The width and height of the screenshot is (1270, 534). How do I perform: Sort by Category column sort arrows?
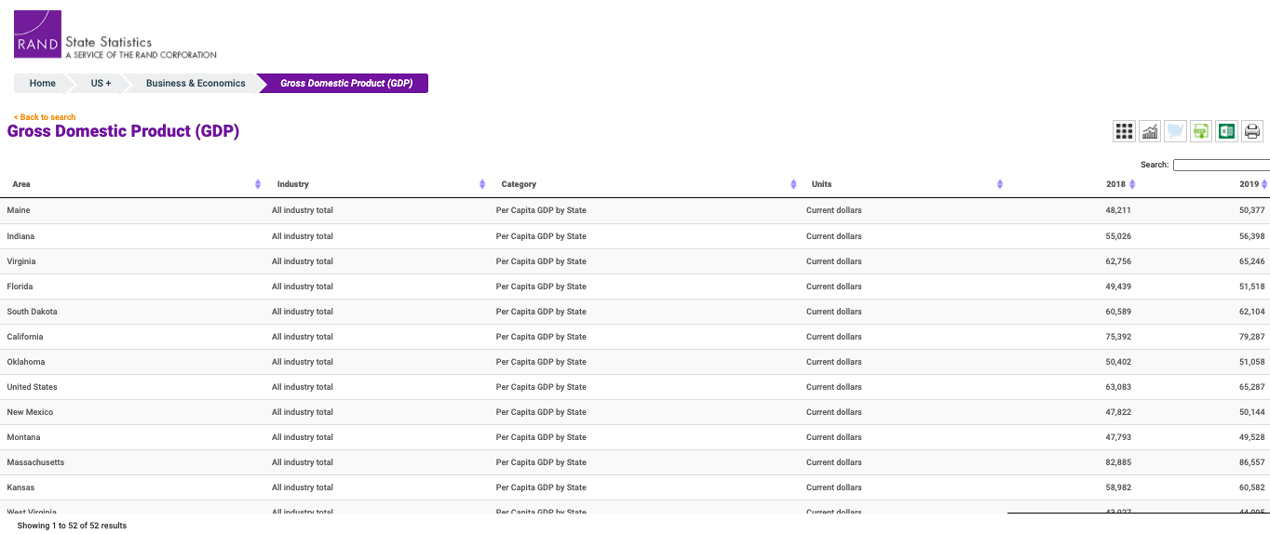[x=793, y=184]
